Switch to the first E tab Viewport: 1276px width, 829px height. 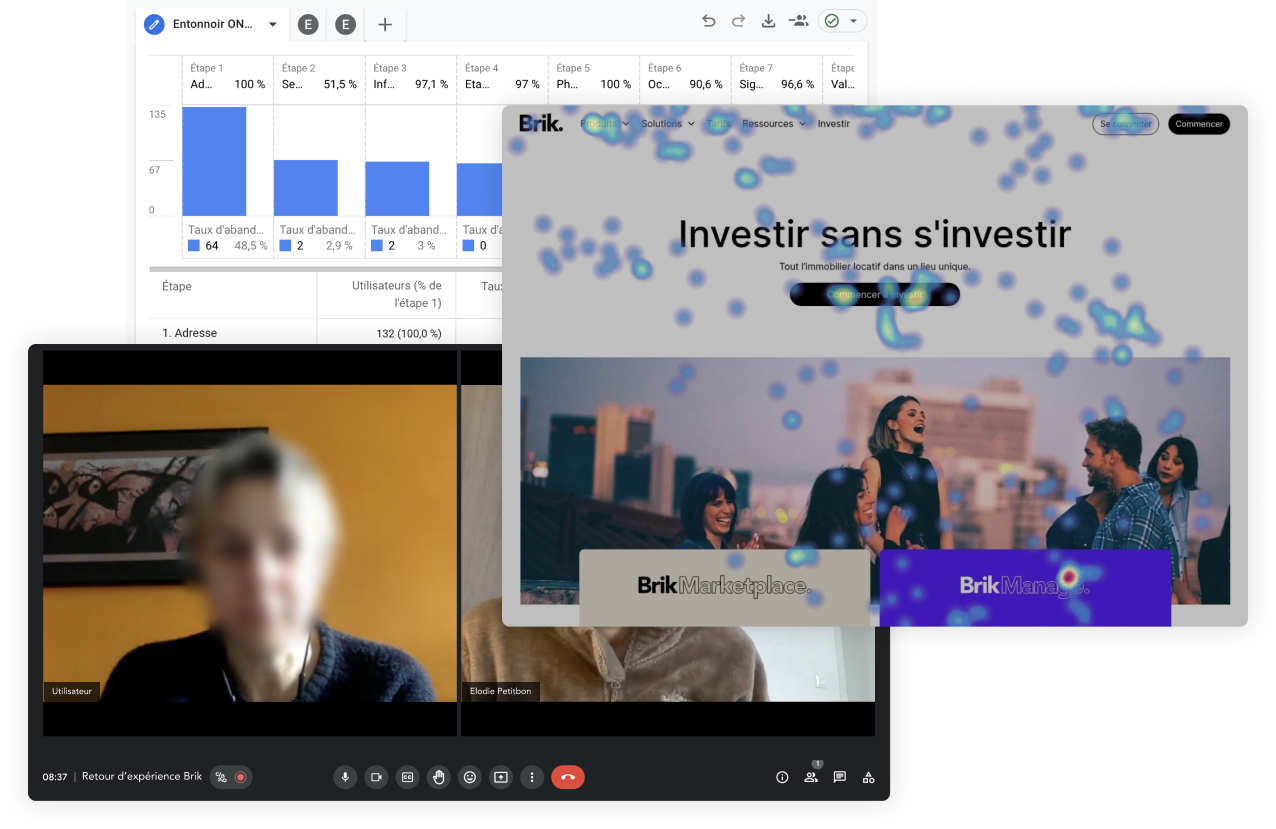308,24
